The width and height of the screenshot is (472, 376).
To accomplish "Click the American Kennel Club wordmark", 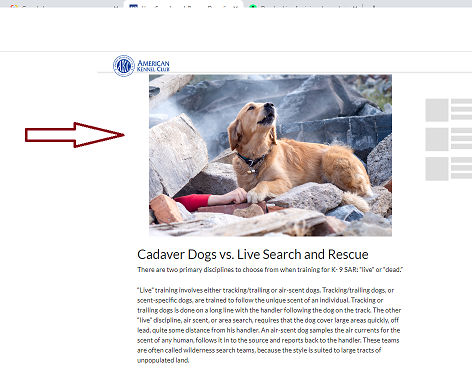I will (x=153, y=66).
